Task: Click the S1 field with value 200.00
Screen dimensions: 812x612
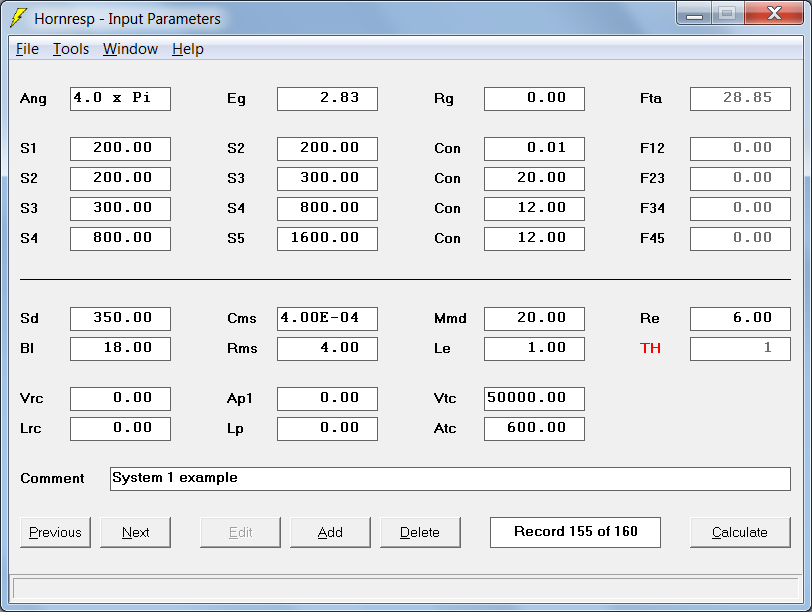Action: pyautogui.click(x=120, y=149)
